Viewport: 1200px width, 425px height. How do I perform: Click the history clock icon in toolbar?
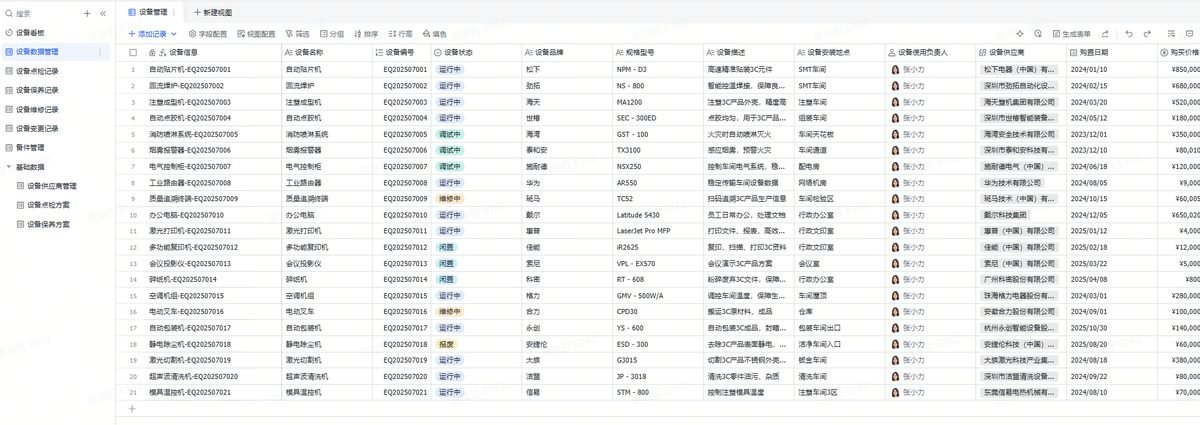(1039, 33)
